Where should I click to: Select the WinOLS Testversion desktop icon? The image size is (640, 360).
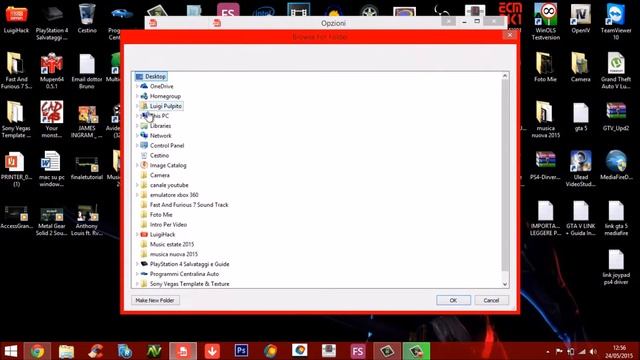click(x=546, y=22)
